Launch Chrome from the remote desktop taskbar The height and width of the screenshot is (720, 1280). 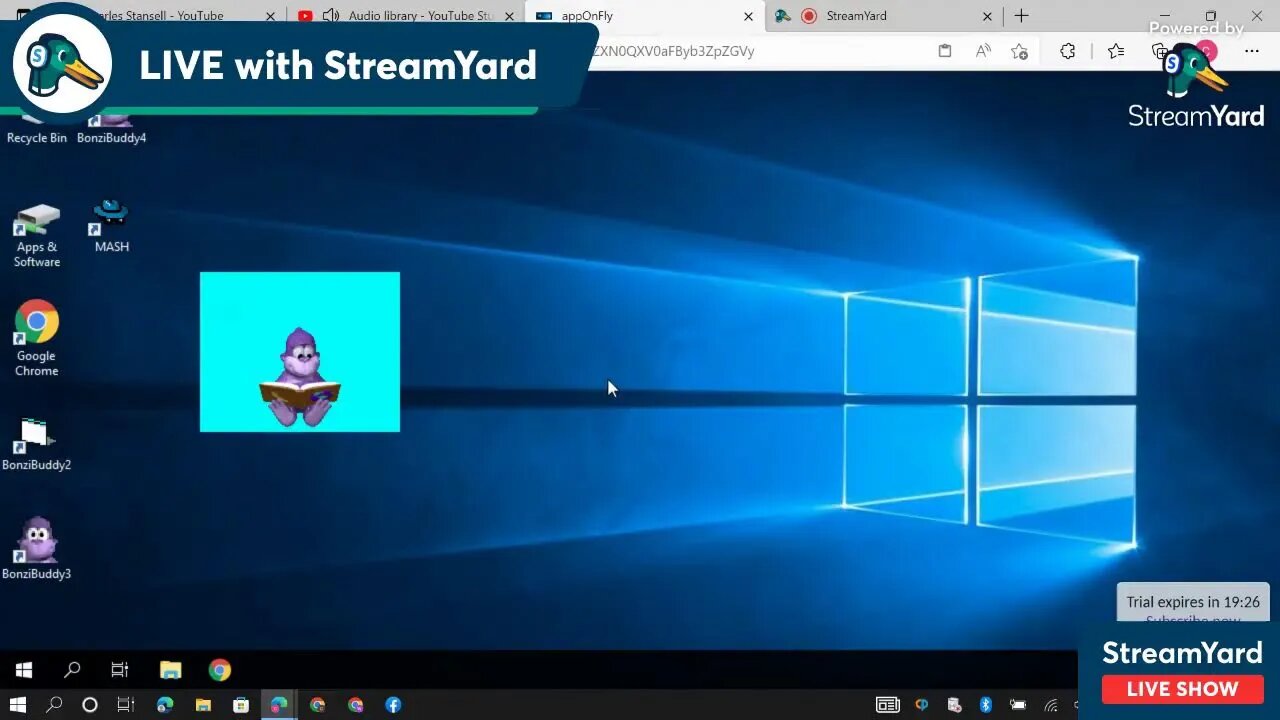coord(220,670)
